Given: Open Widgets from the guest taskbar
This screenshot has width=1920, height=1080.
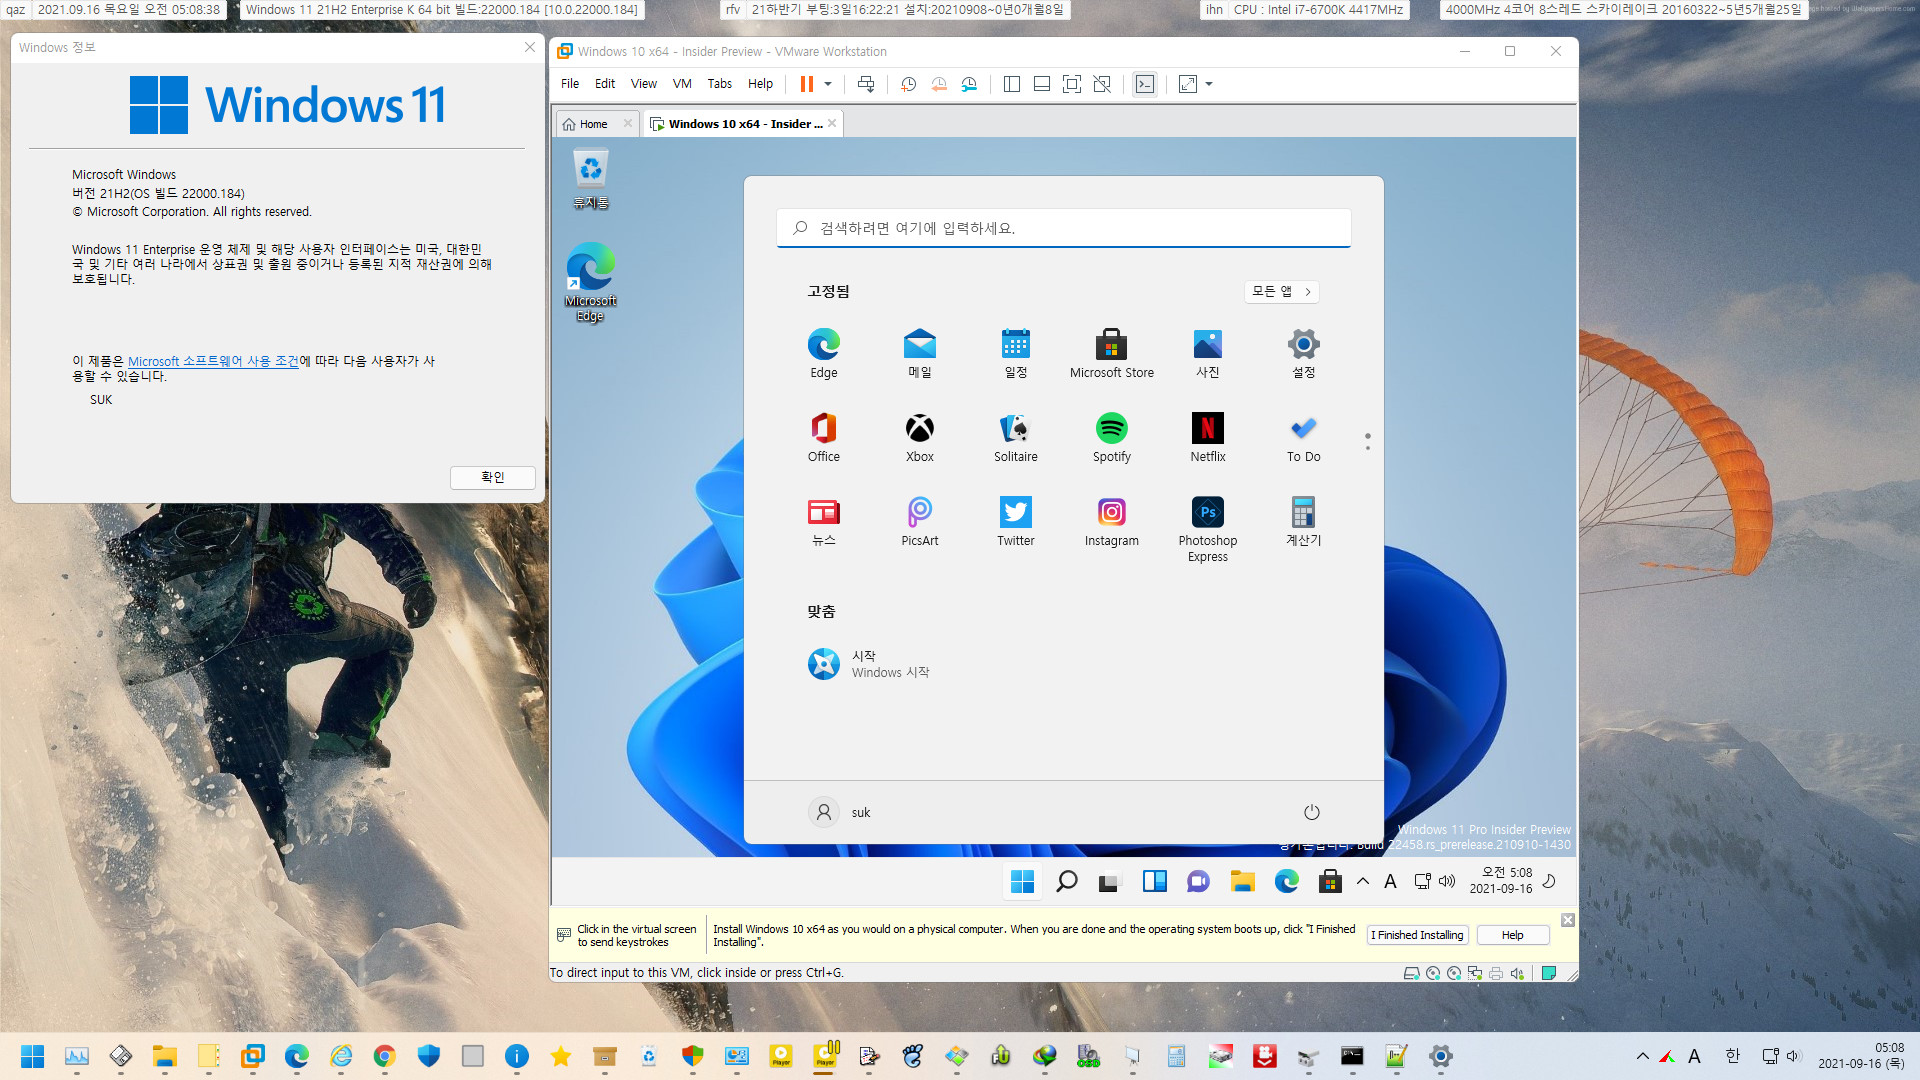Looking at the screenshot, I should tap(1154, 881).
